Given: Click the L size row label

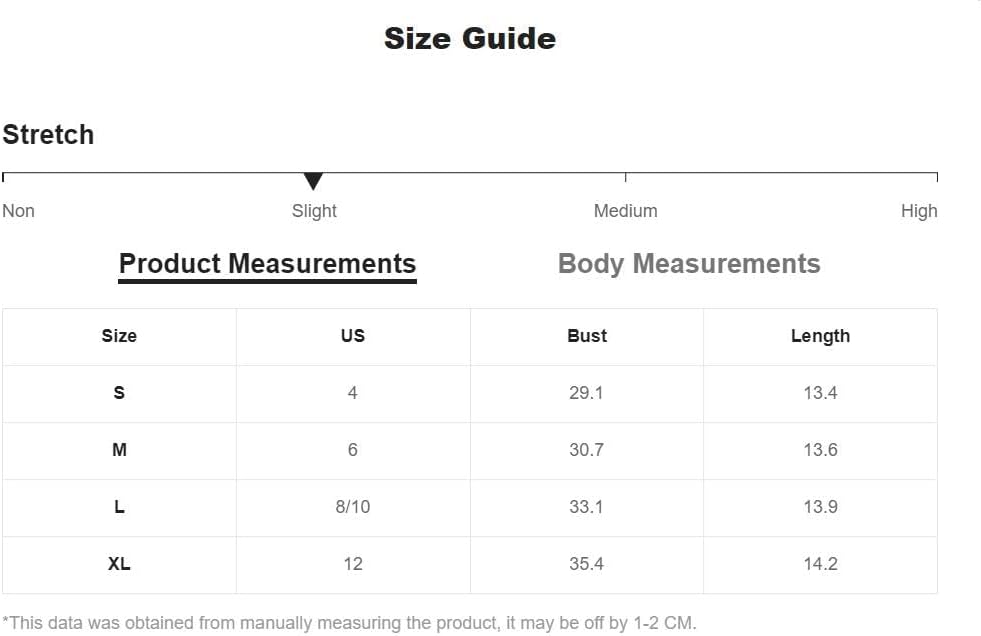Looking at the screenshot, I should (119, 507).
